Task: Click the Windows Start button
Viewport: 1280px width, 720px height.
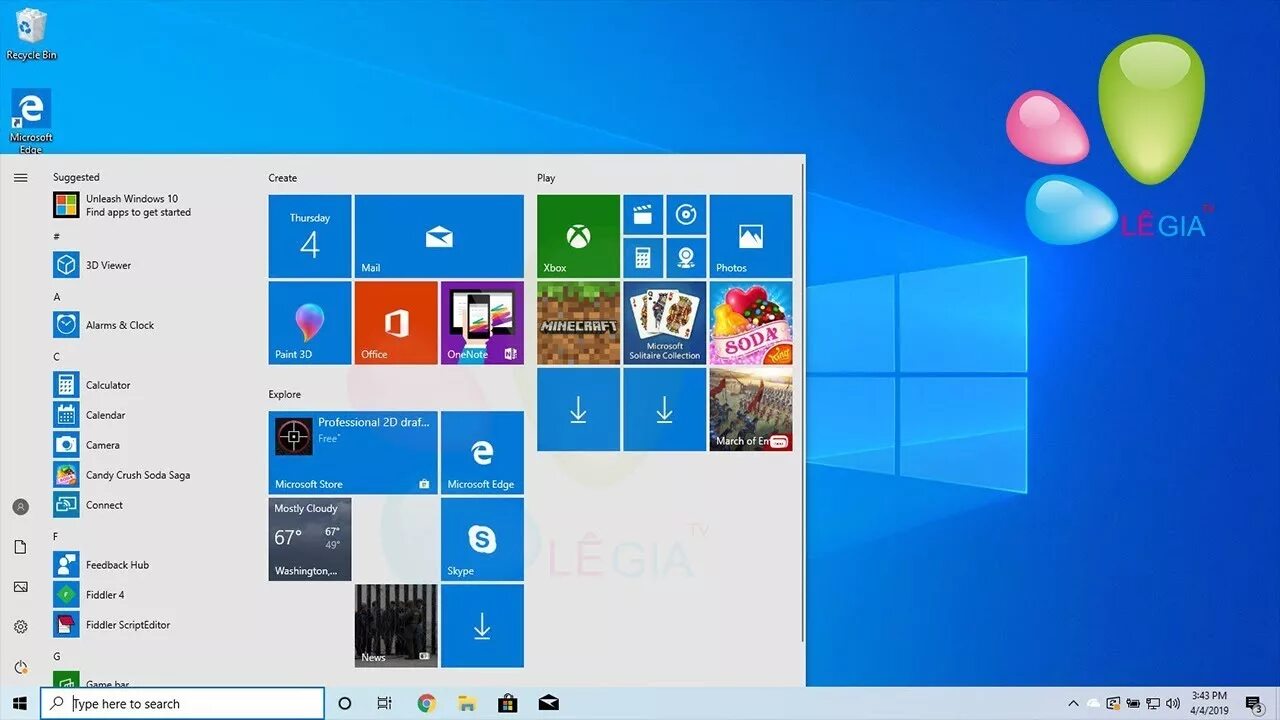Action: (x=20, y=703)
